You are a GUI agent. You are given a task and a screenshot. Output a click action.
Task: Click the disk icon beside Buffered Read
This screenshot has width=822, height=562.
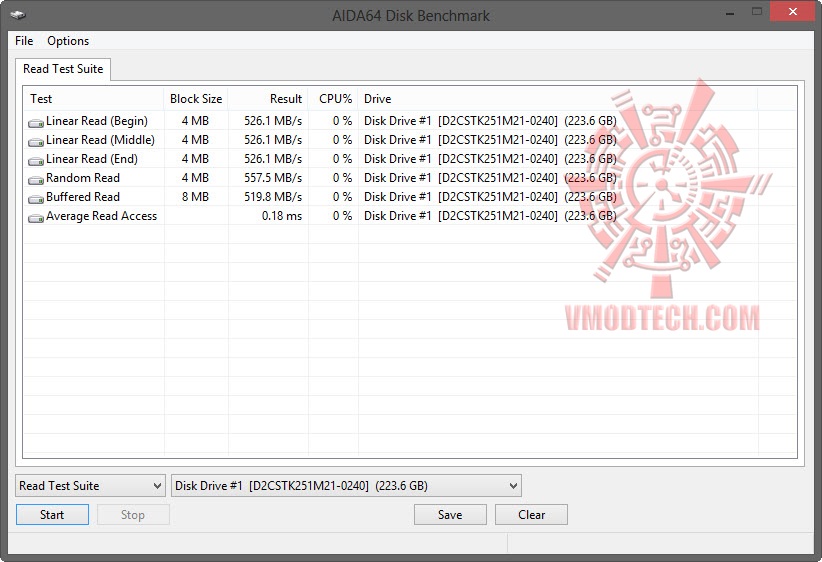[36, 199]
